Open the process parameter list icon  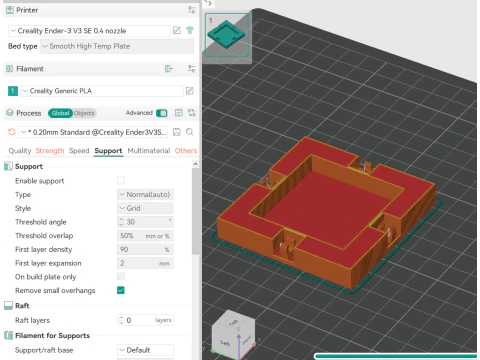pyautogui.click(x=179, y=113)
